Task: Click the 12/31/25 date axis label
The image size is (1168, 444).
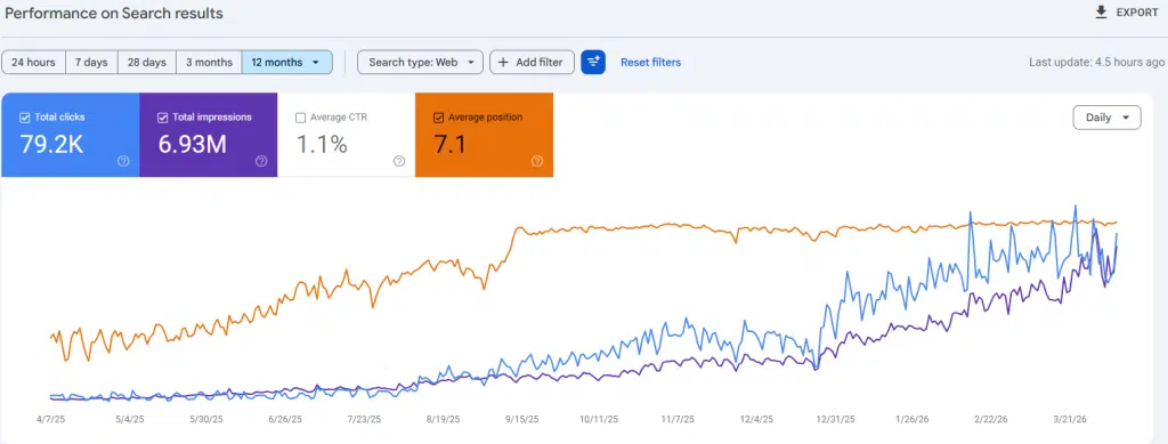Action: click(835, 420)
